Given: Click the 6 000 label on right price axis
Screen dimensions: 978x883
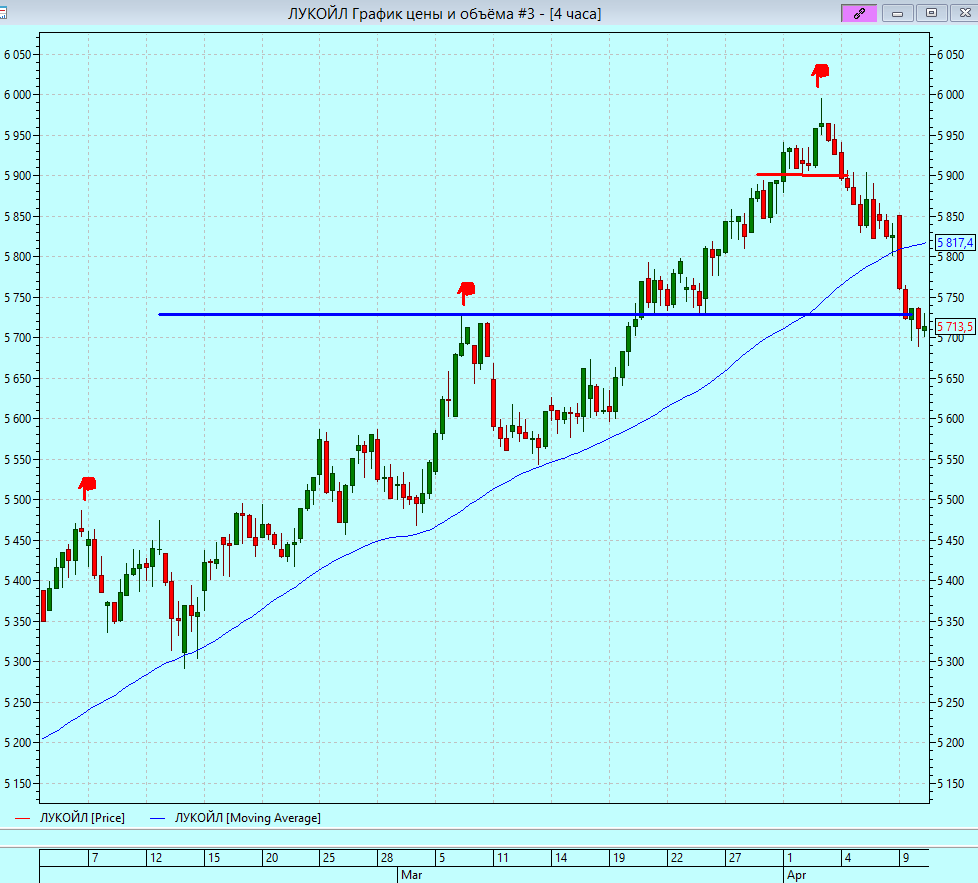Looking at the screenshot, I should [951, 95].
